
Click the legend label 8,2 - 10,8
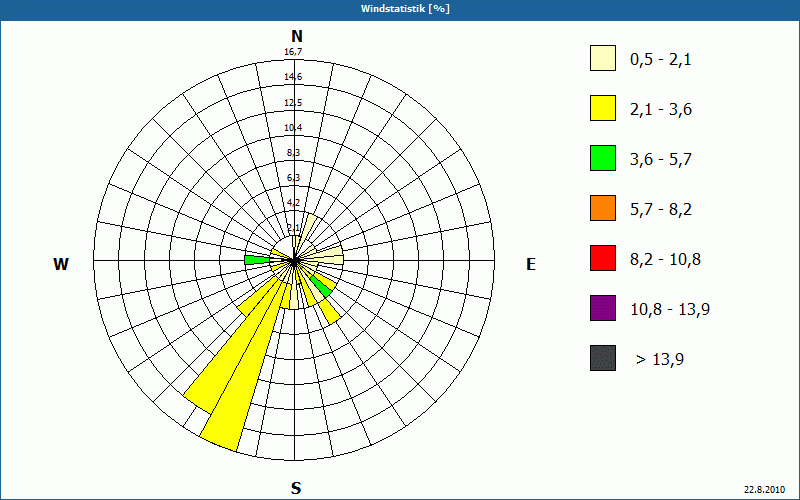(x=665, y=260)
